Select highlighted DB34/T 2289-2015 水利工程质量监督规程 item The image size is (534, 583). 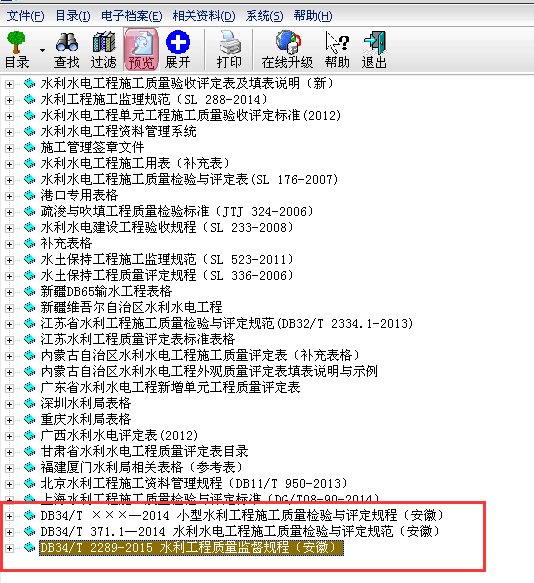click(x=191, y=548)
